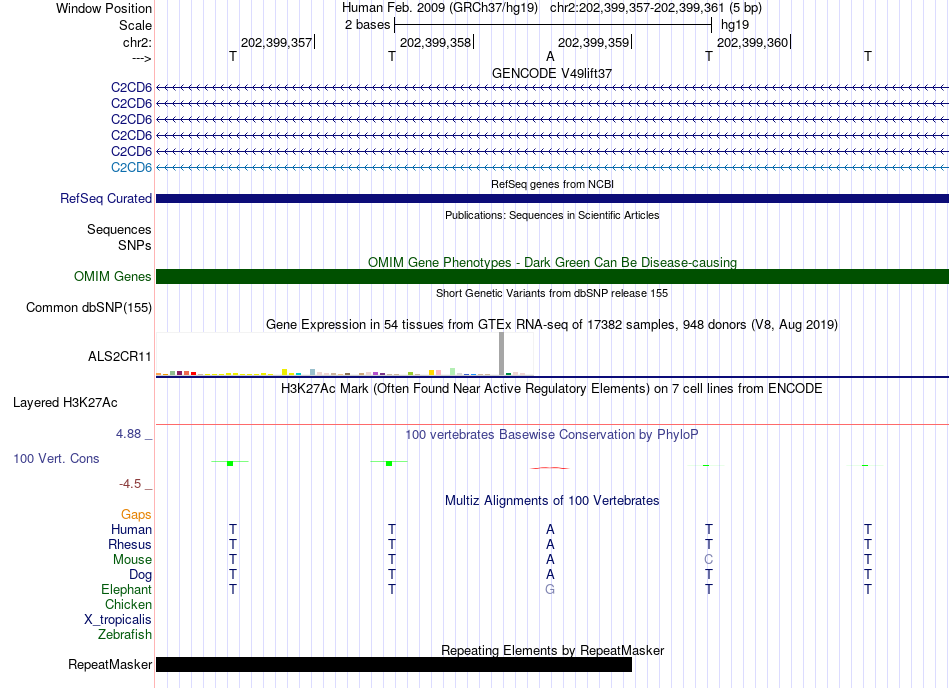The height and width of the screenshot is (688, 950).
Task: Click the 202,399,359 position label
Action: coord(593,42)
